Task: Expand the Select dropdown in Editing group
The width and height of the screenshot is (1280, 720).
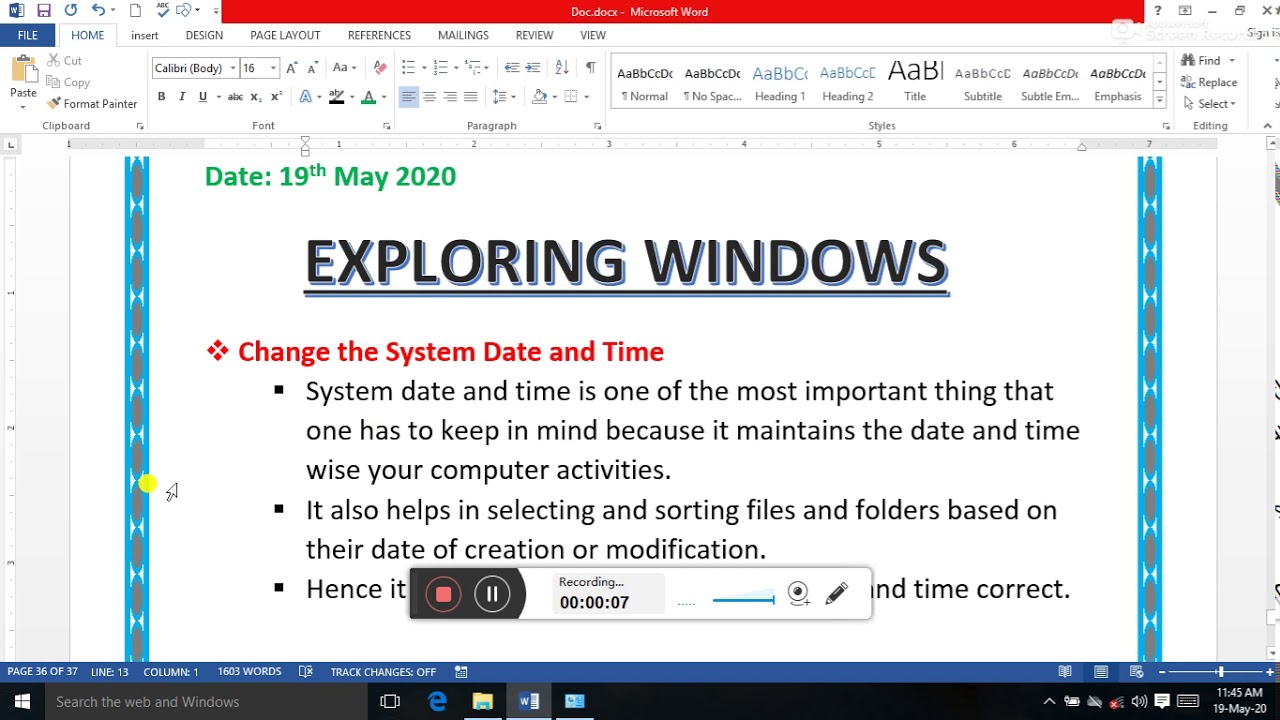Action: [x=1208, y=104]
